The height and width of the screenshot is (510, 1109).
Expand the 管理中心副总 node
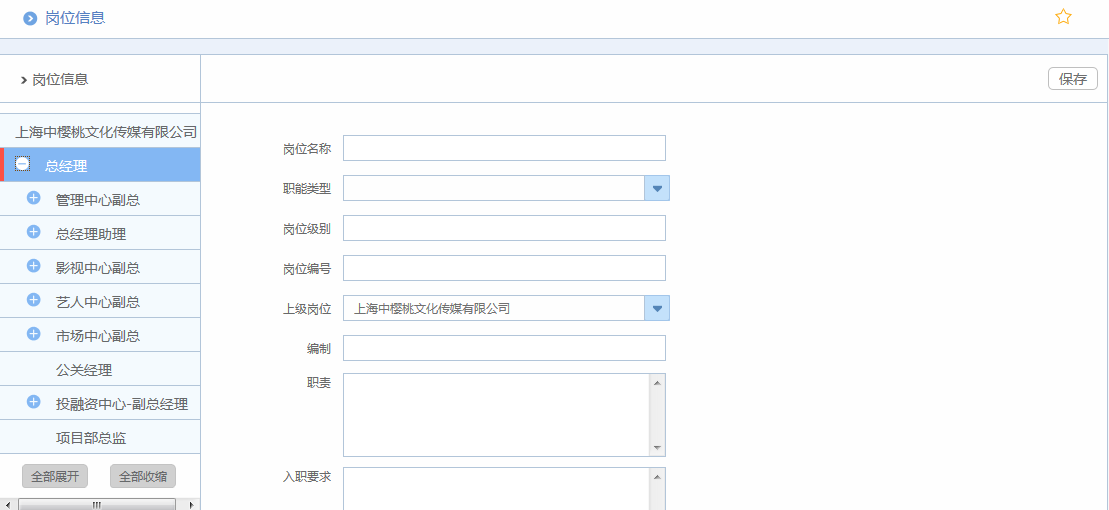[33, 197]
